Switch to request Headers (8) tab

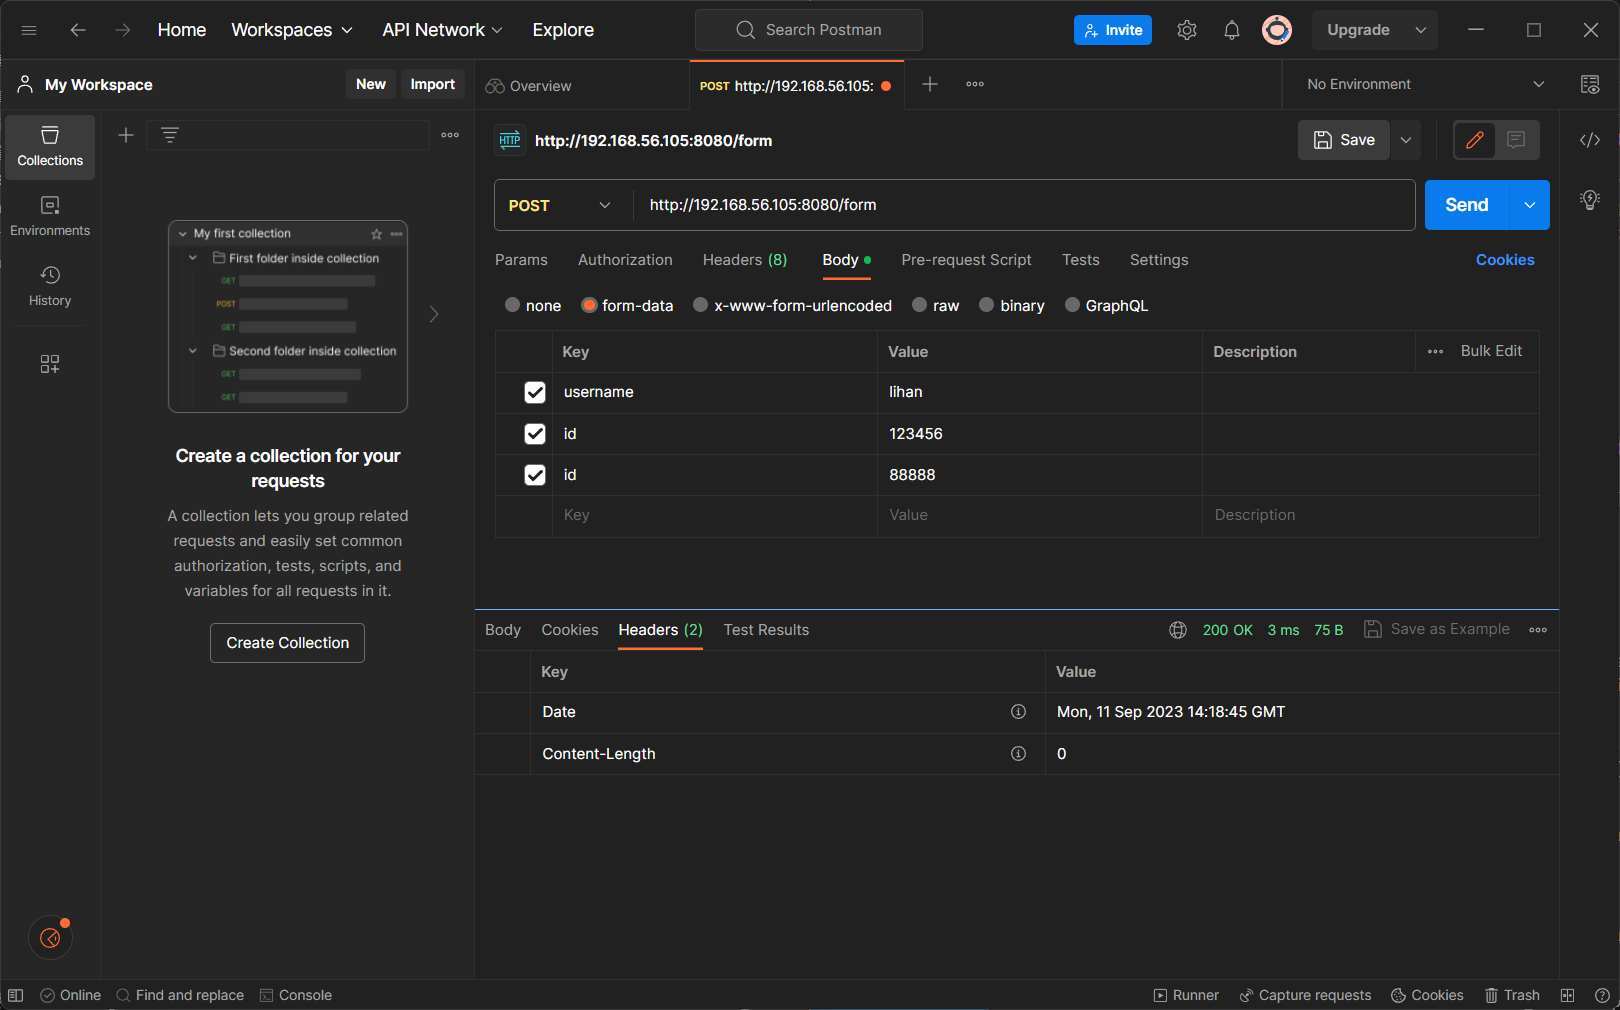click(x=745, y=260)
